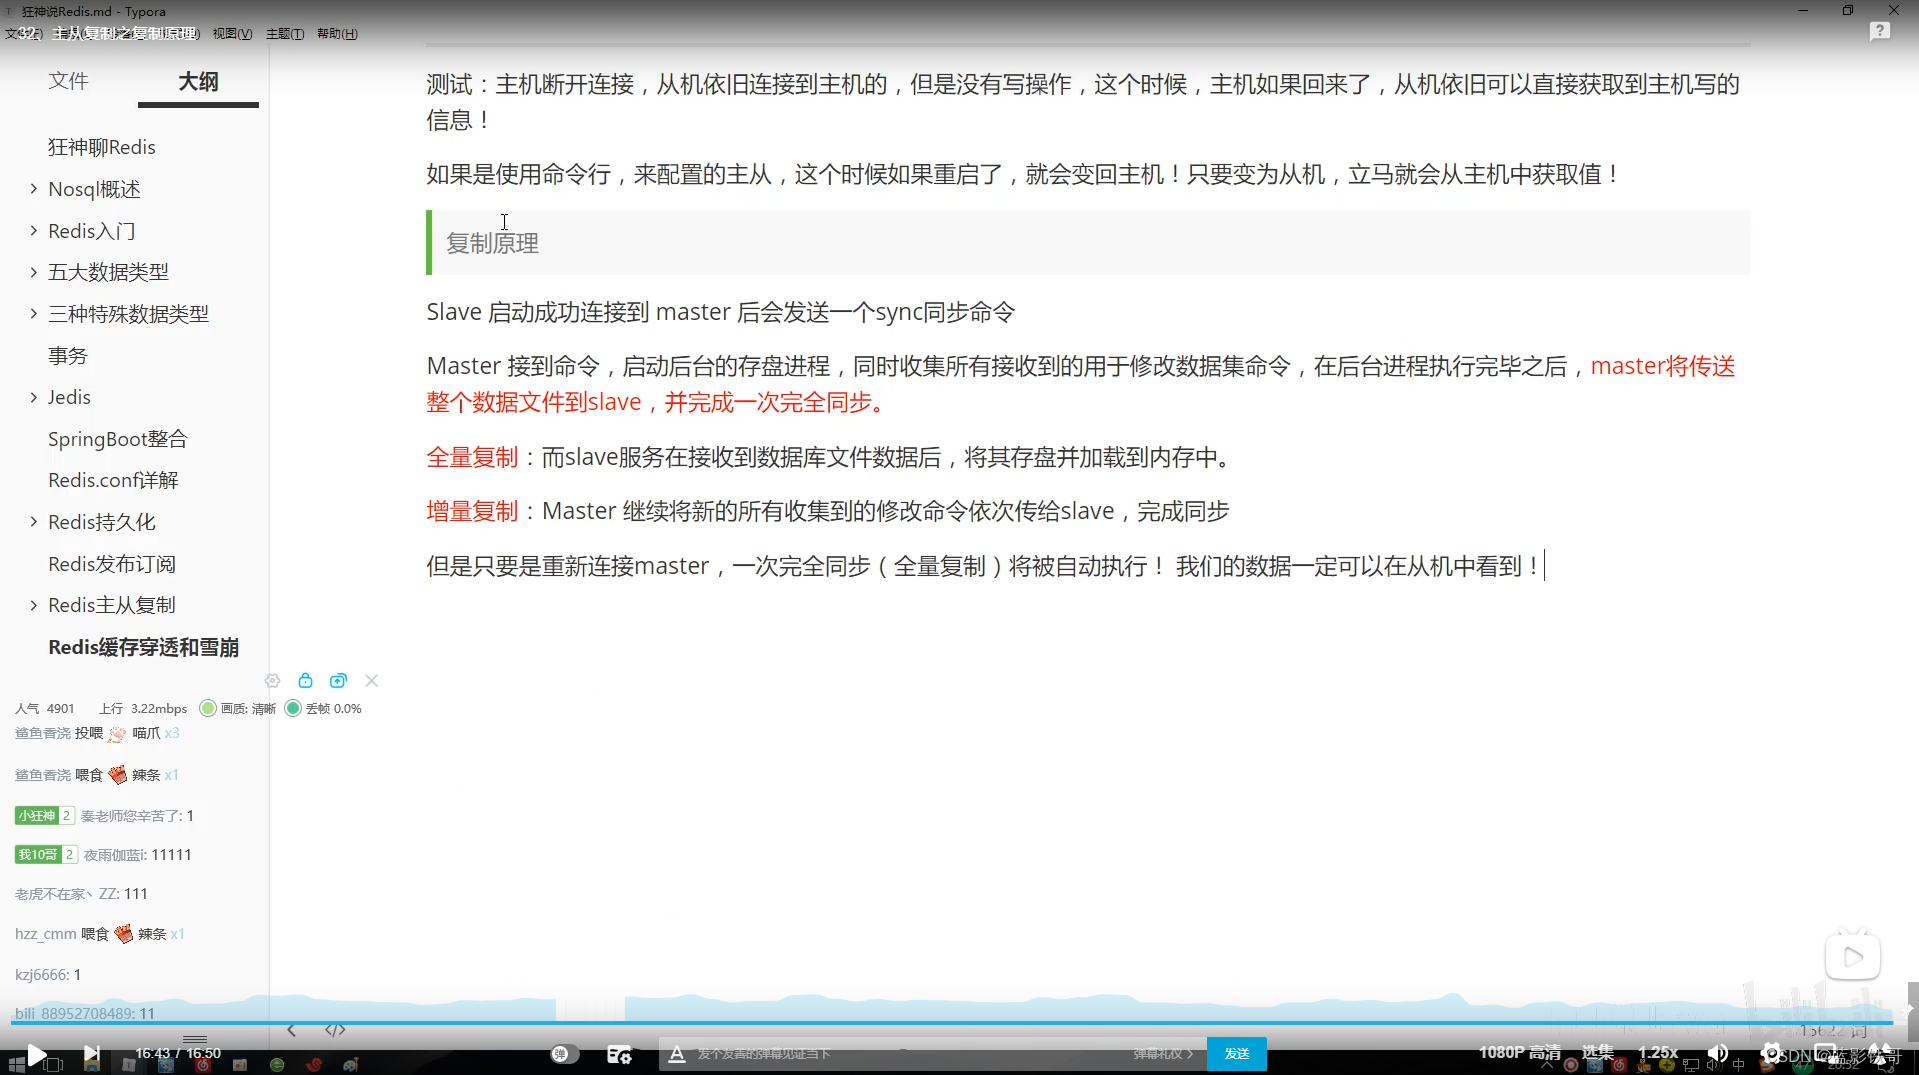Mute the video with speaker icon
The image size is (1919, 1075).
pyautogui.click(x=1718, y=1053)
